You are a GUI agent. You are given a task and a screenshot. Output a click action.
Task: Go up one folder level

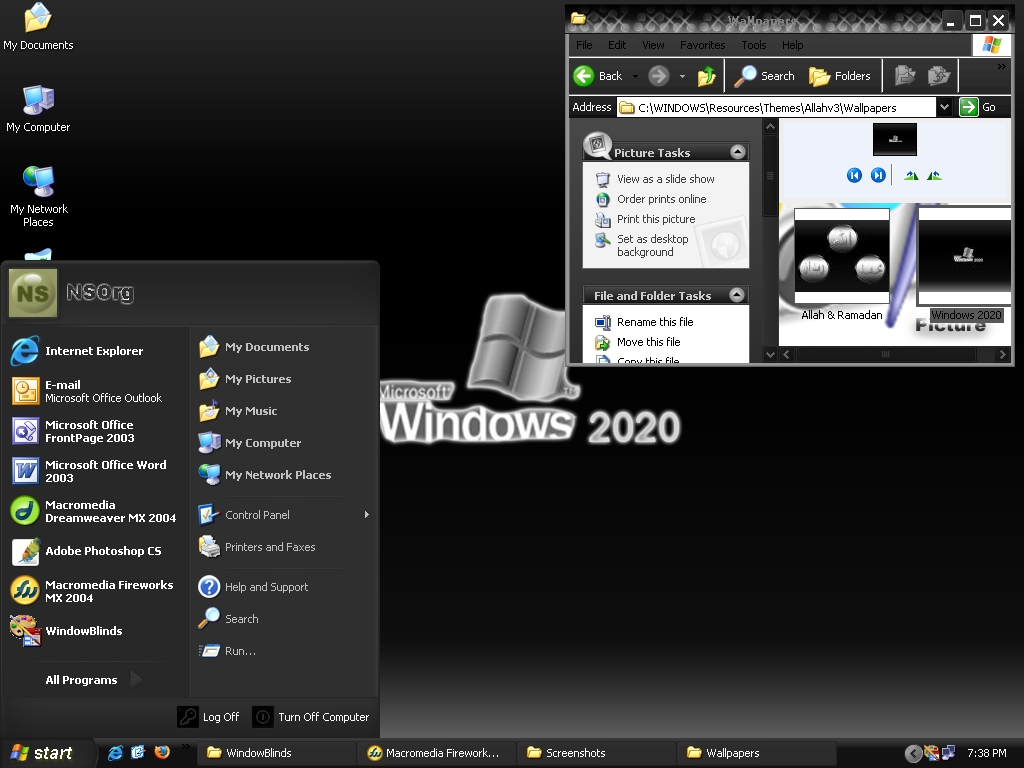click(706, 76)
